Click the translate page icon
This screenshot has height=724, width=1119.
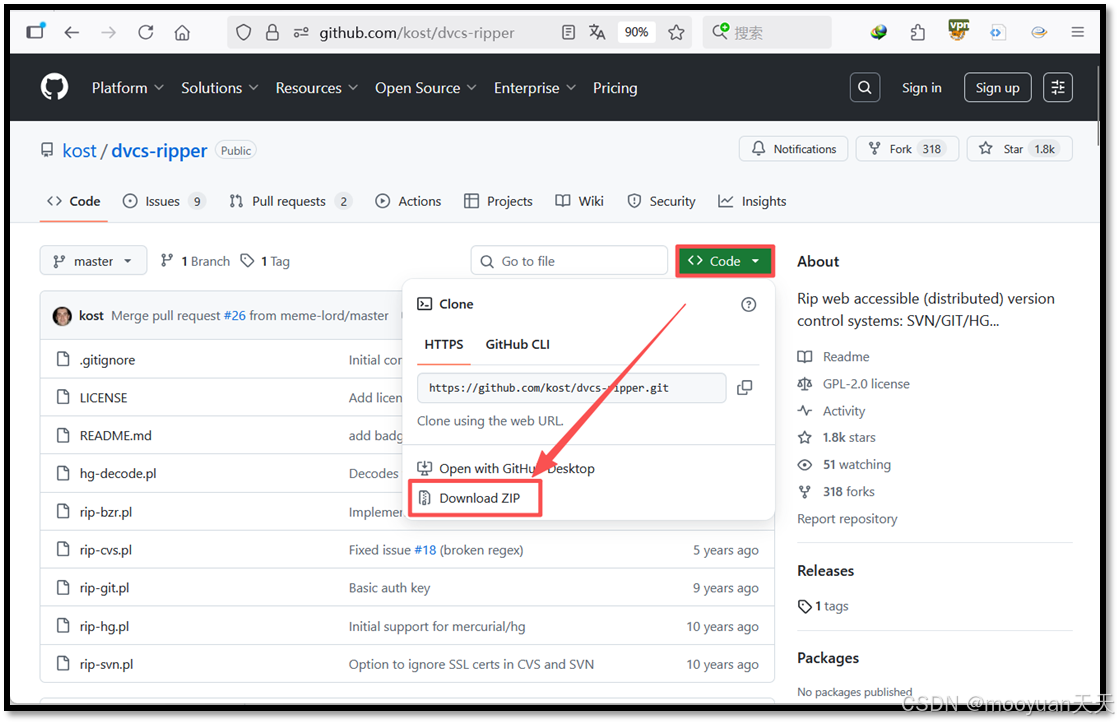click(x=597, y=32)
